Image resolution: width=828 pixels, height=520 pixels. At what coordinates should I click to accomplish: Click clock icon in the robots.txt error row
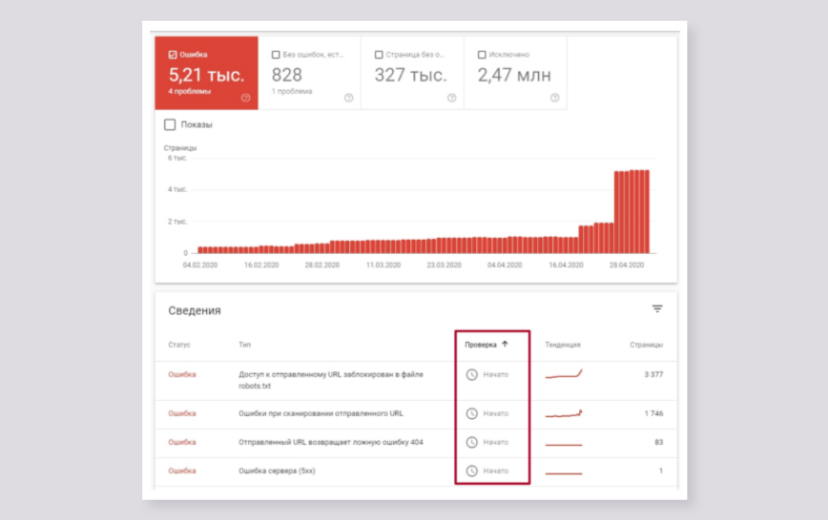click(x=472, y=374)
